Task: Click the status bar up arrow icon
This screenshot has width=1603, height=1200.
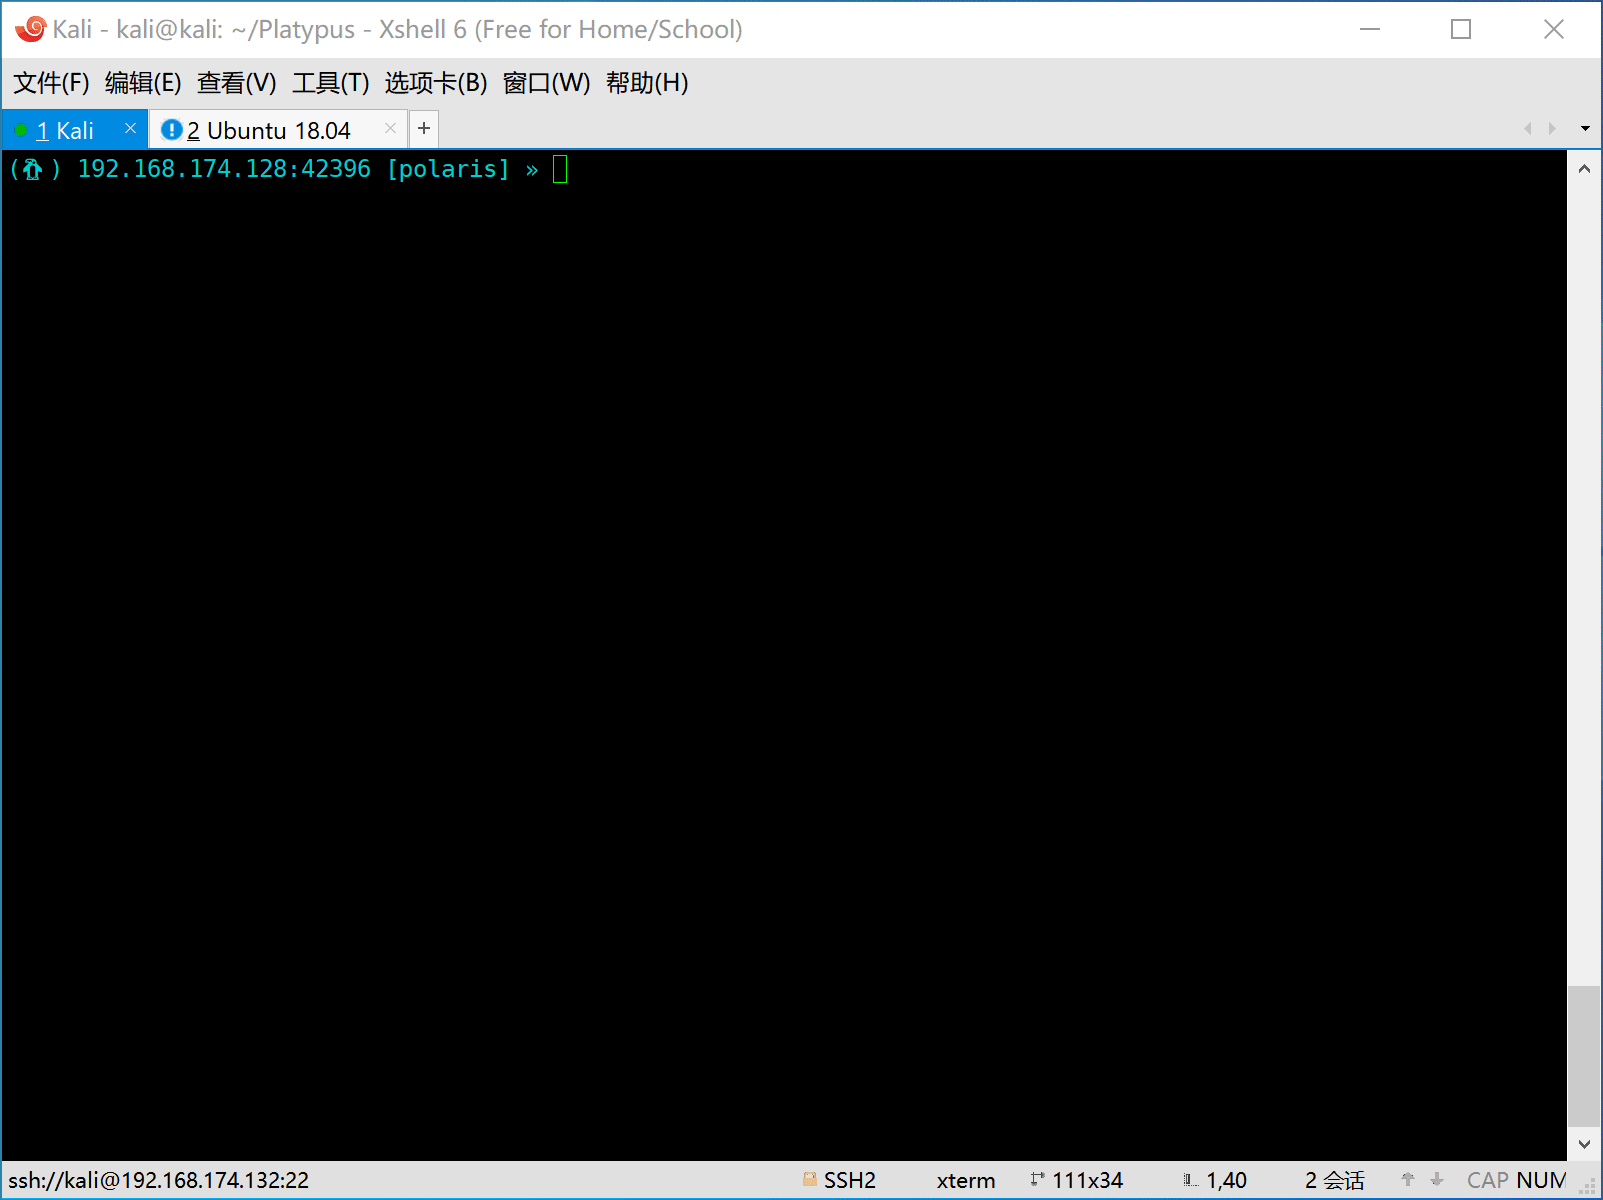Action: (1408, 1179)
